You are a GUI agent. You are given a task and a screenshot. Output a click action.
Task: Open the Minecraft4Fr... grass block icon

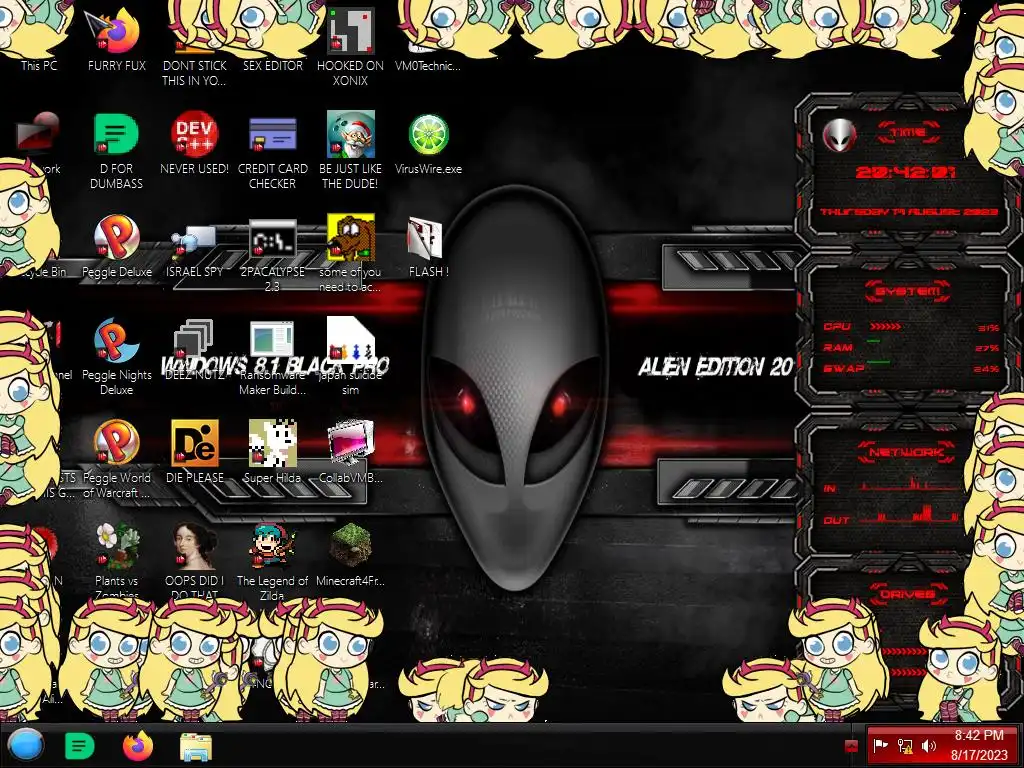point(351,547)
